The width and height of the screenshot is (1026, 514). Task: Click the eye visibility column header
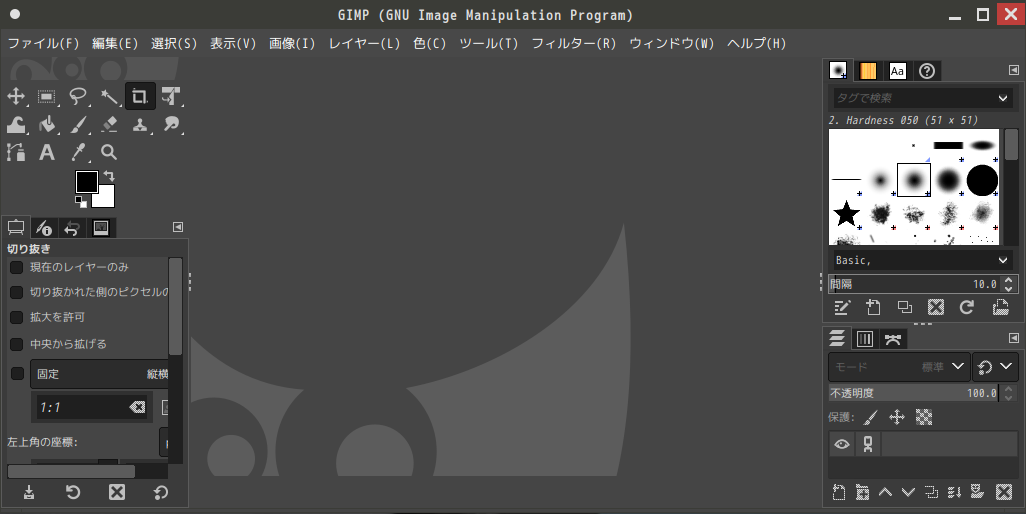tap(842, 444)
